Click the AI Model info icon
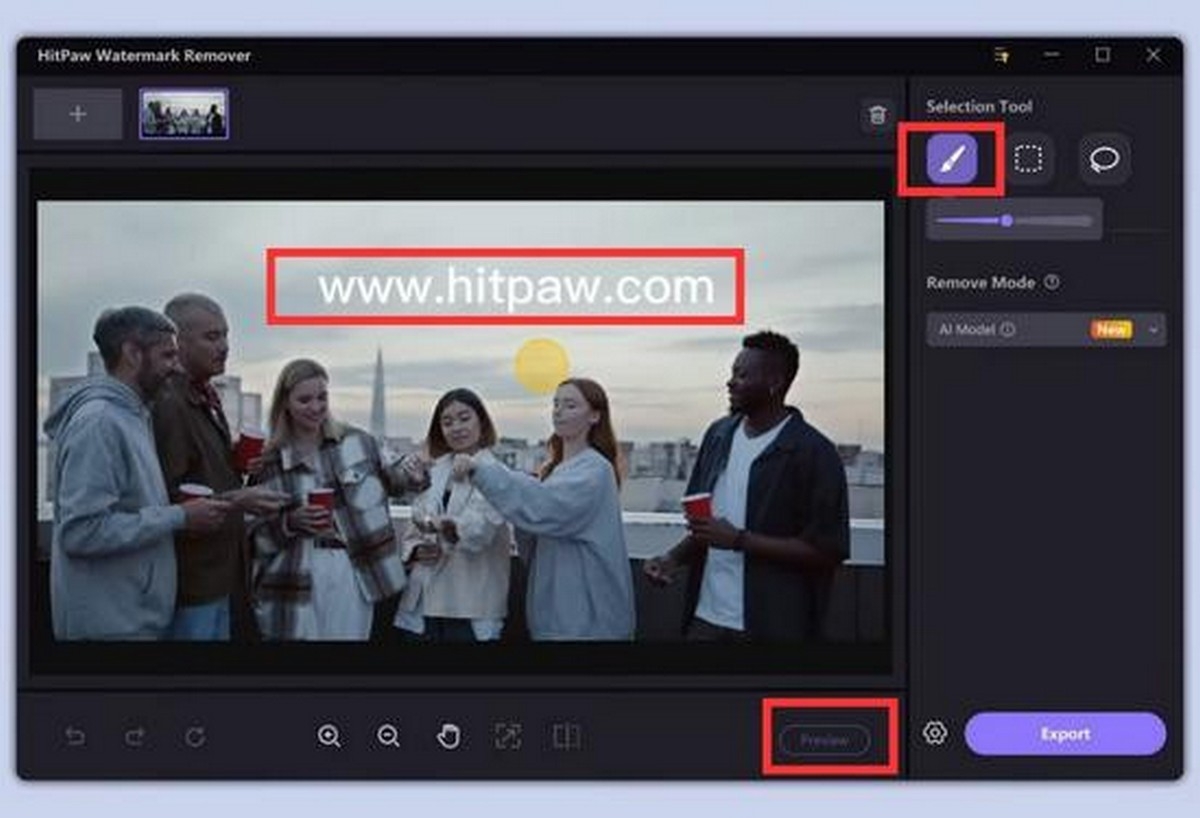The image size is (1200, 818). 1008,329
